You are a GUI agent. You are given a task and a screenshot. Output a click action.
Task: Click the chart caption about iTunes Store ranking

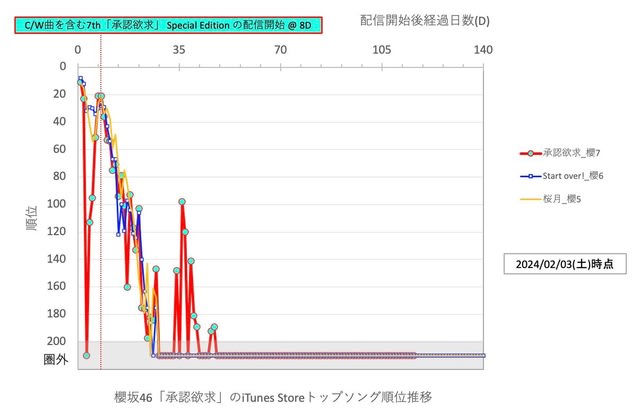point(273,397)
